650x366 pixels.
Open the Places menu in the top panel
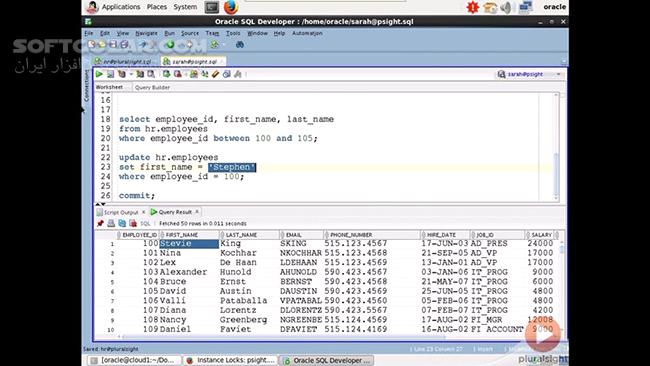tap(157, 7)
